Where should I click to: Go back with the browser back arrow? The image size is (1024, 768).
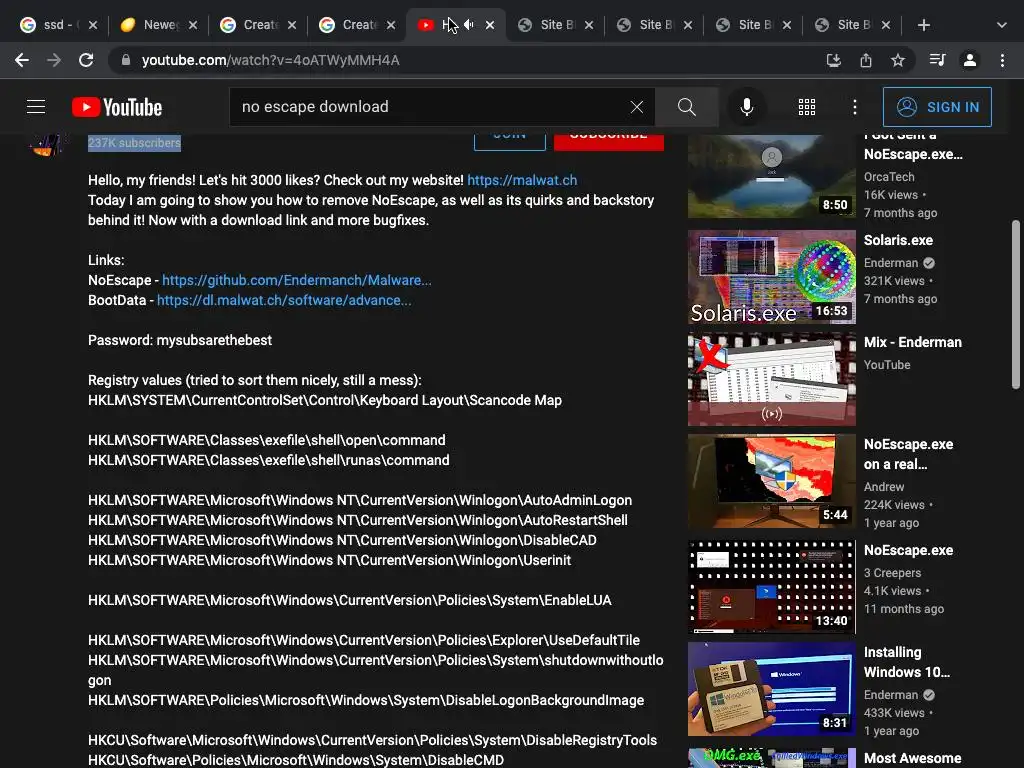(x=22, y=60)
